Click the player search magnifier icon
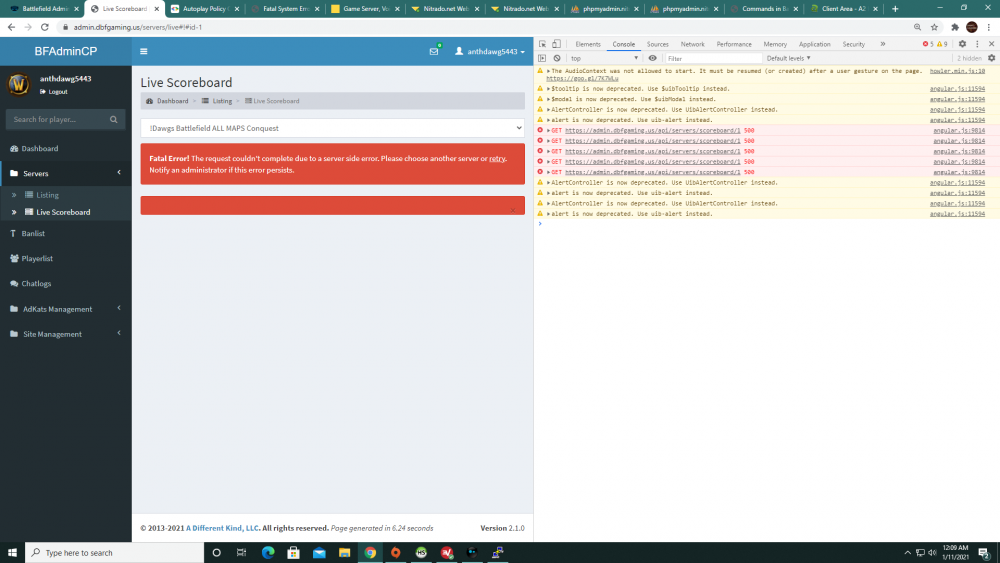 pos(112,119)
